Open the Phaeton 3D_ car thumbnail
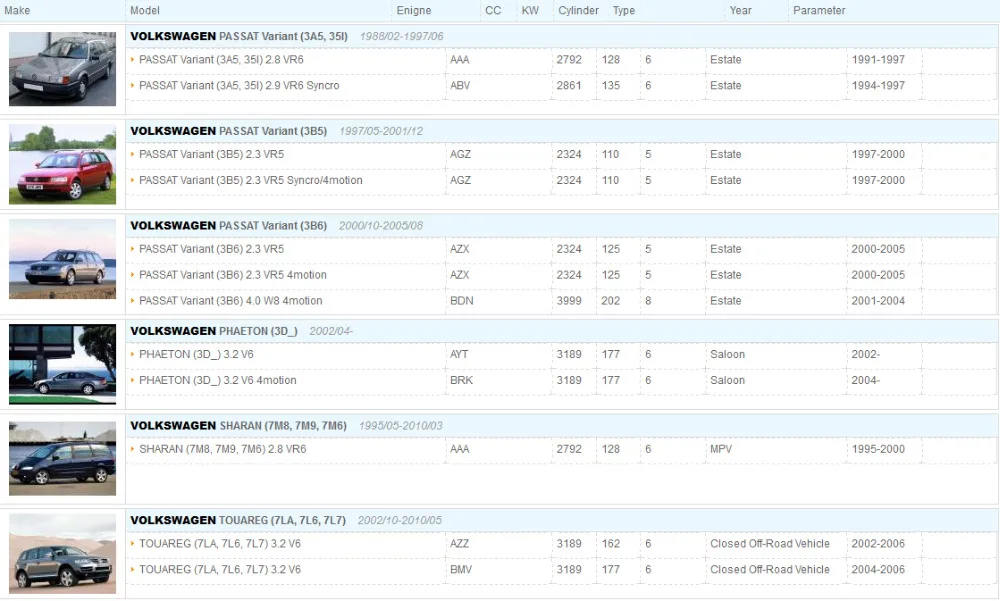Screen dimensions: 1000x601 pyautogui.click(x=62, y=364)
